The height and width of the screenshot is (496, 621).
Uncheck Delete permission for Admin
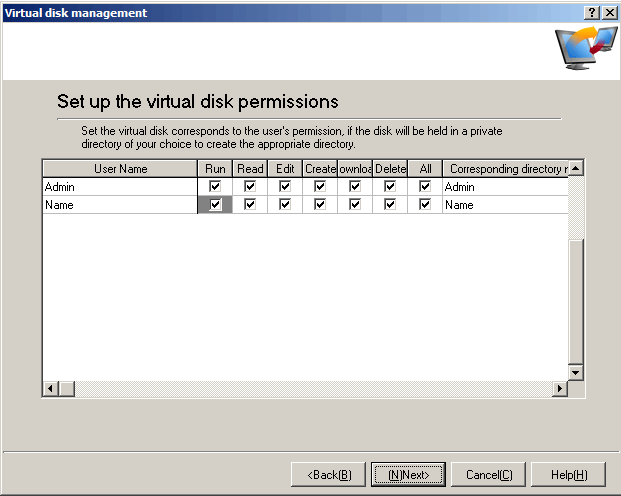(390, 187)
